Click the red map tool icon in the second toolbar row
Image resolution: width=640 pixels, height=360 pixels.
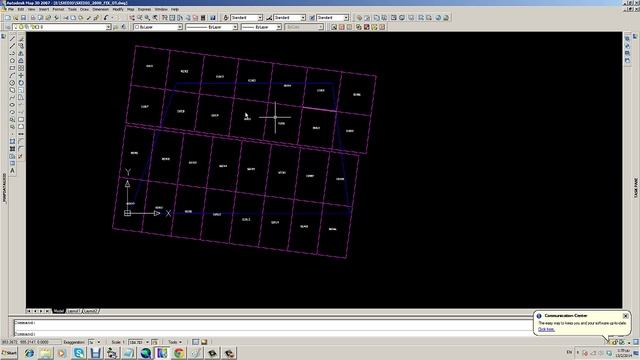(x=367, y=27)
